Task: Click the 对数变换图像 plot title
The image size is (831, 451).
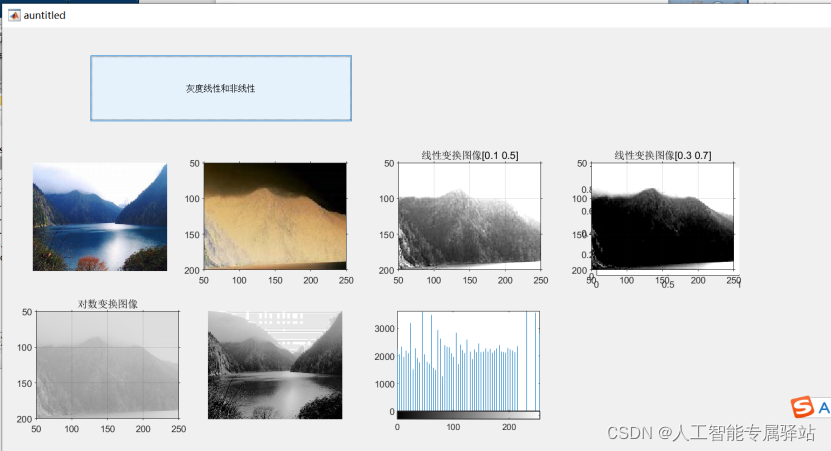Action: pyautogui.click(x=108, y=304)
